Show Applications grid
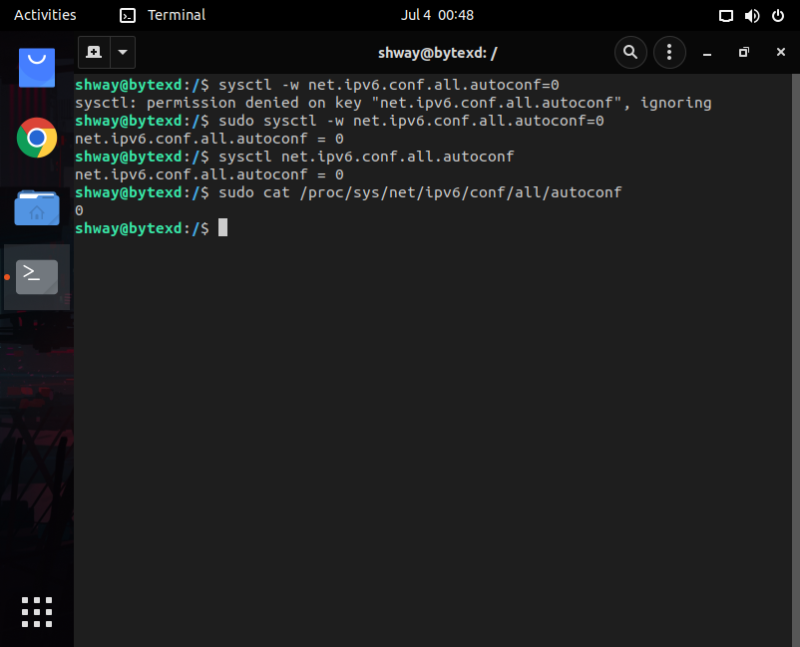The height and width of the screenshot is (647, 800). (37, 611)
